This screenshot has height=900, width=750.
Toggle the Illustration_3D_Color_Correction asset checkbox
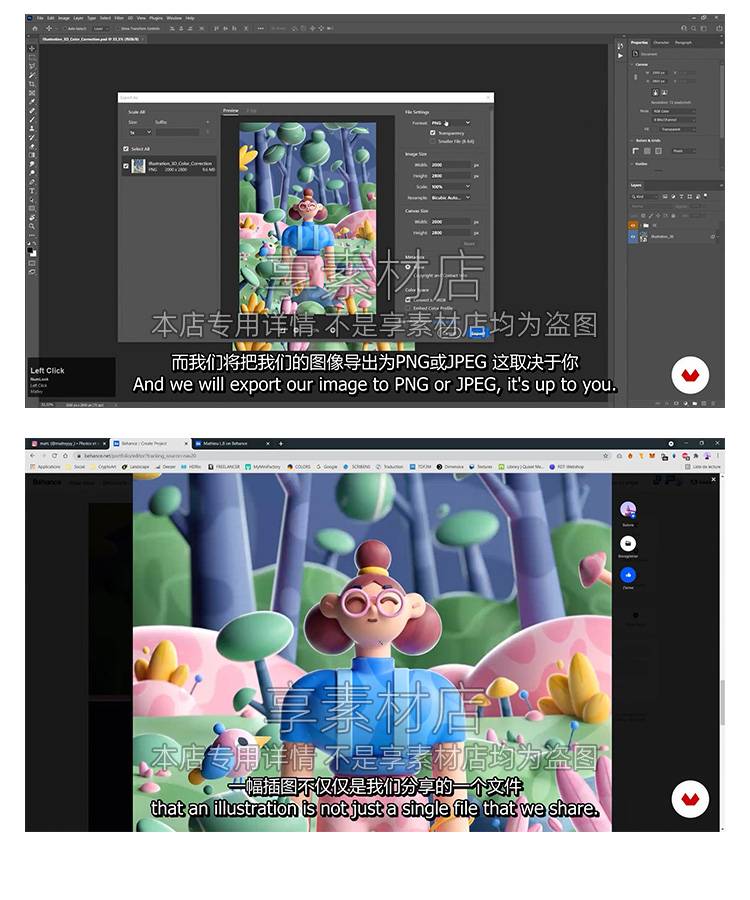[126, 166]
